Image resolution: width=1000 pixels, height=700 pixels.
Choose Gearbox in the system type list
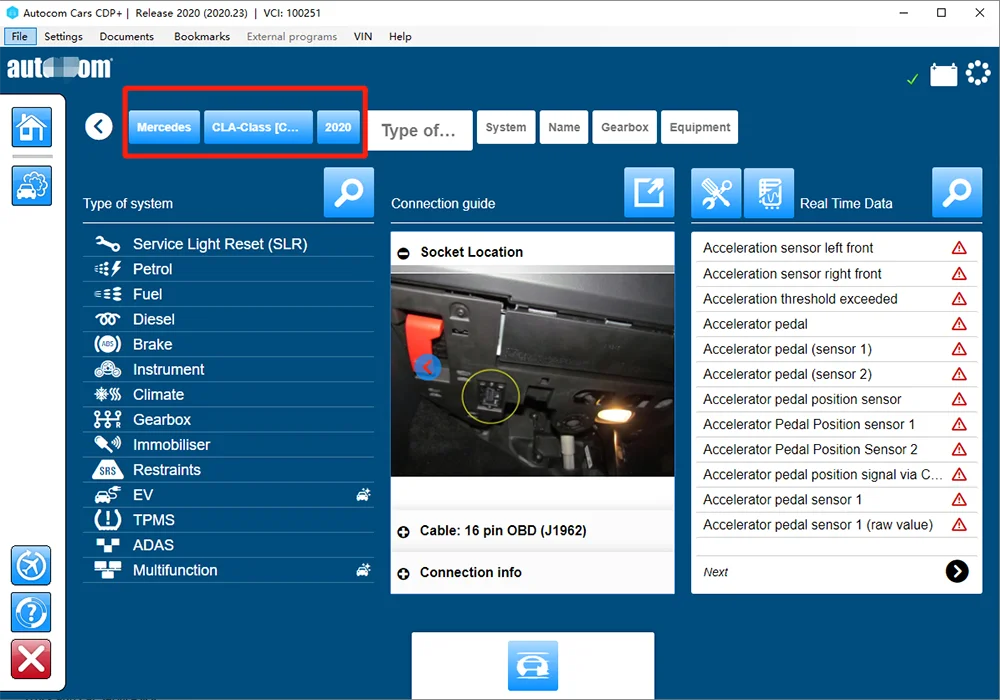[x=228, y=419]
